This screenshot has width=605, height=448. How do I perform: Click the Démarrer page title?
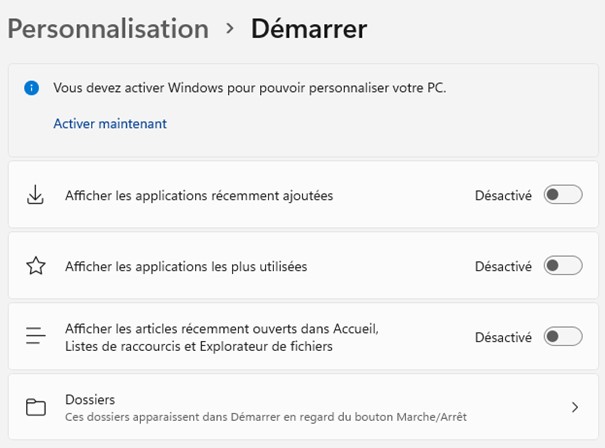pos(309,29)
